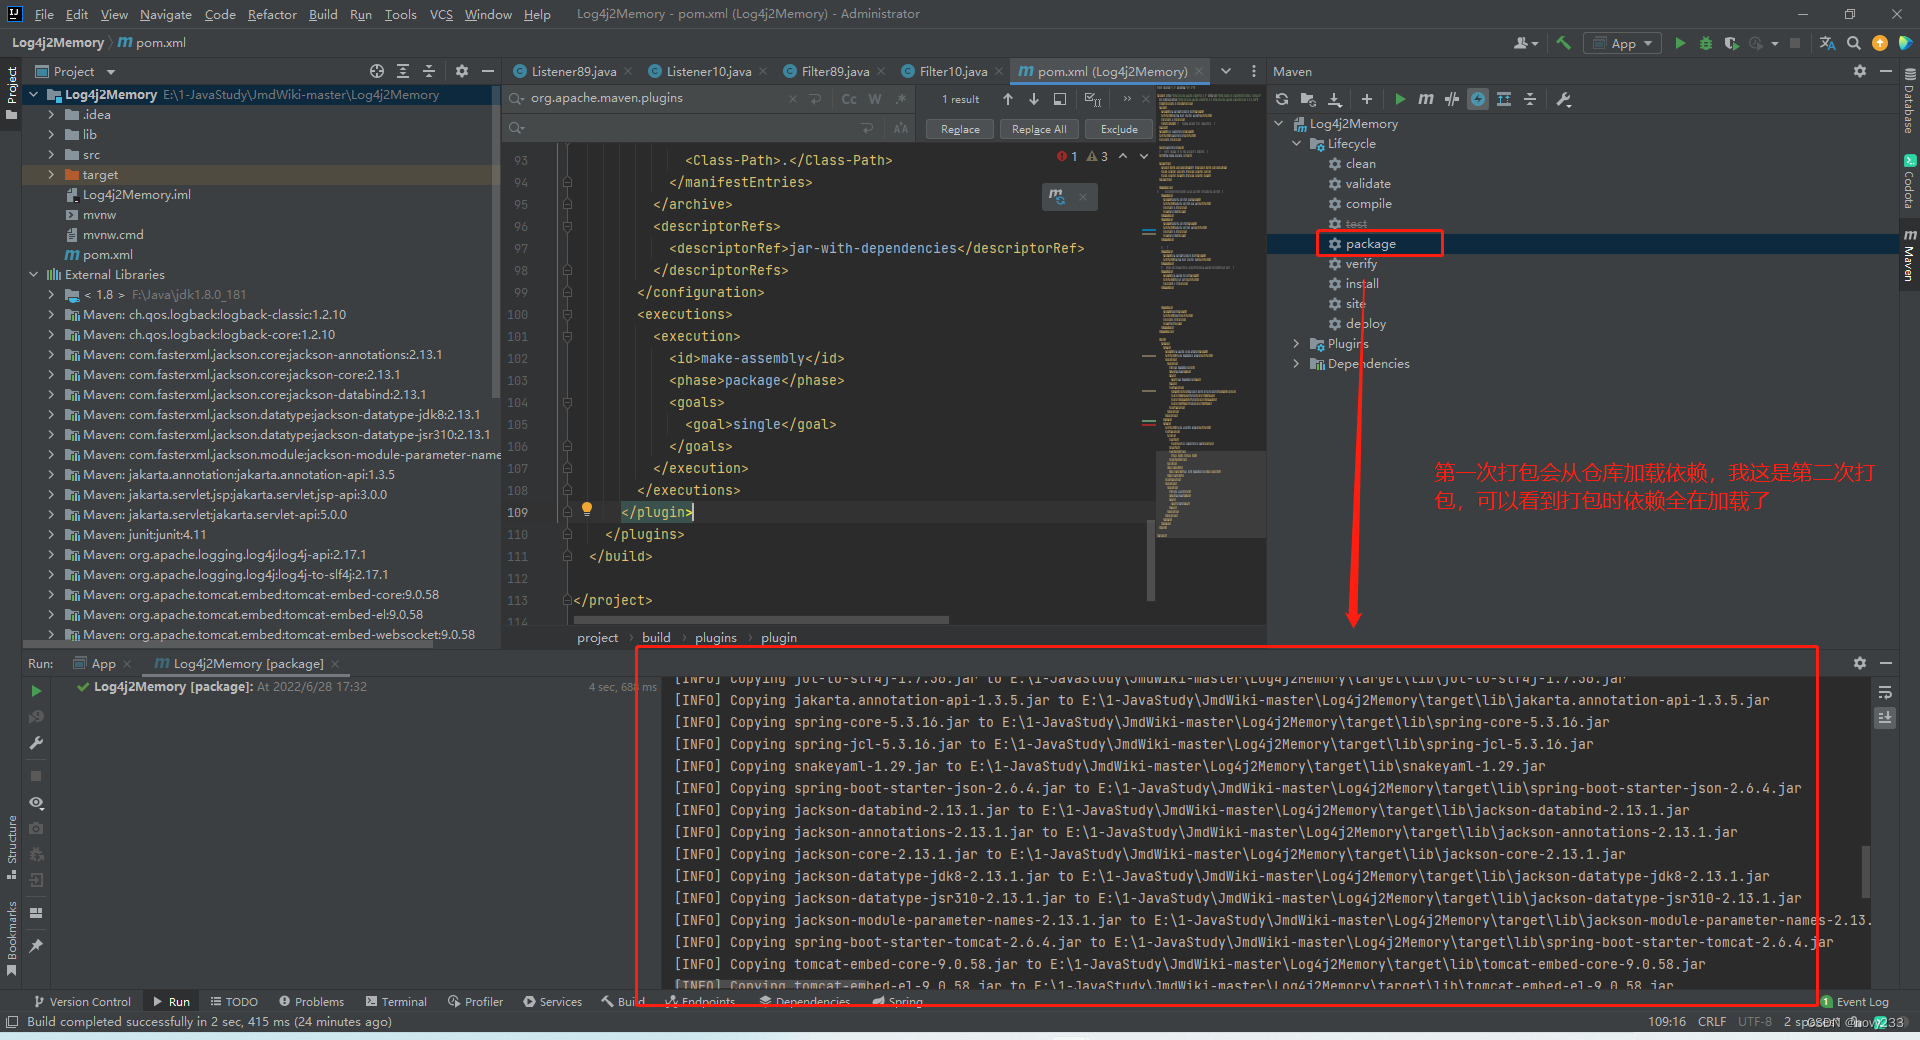Click Generate Sources and Update Folders icon

click(x=1308, y=99)
